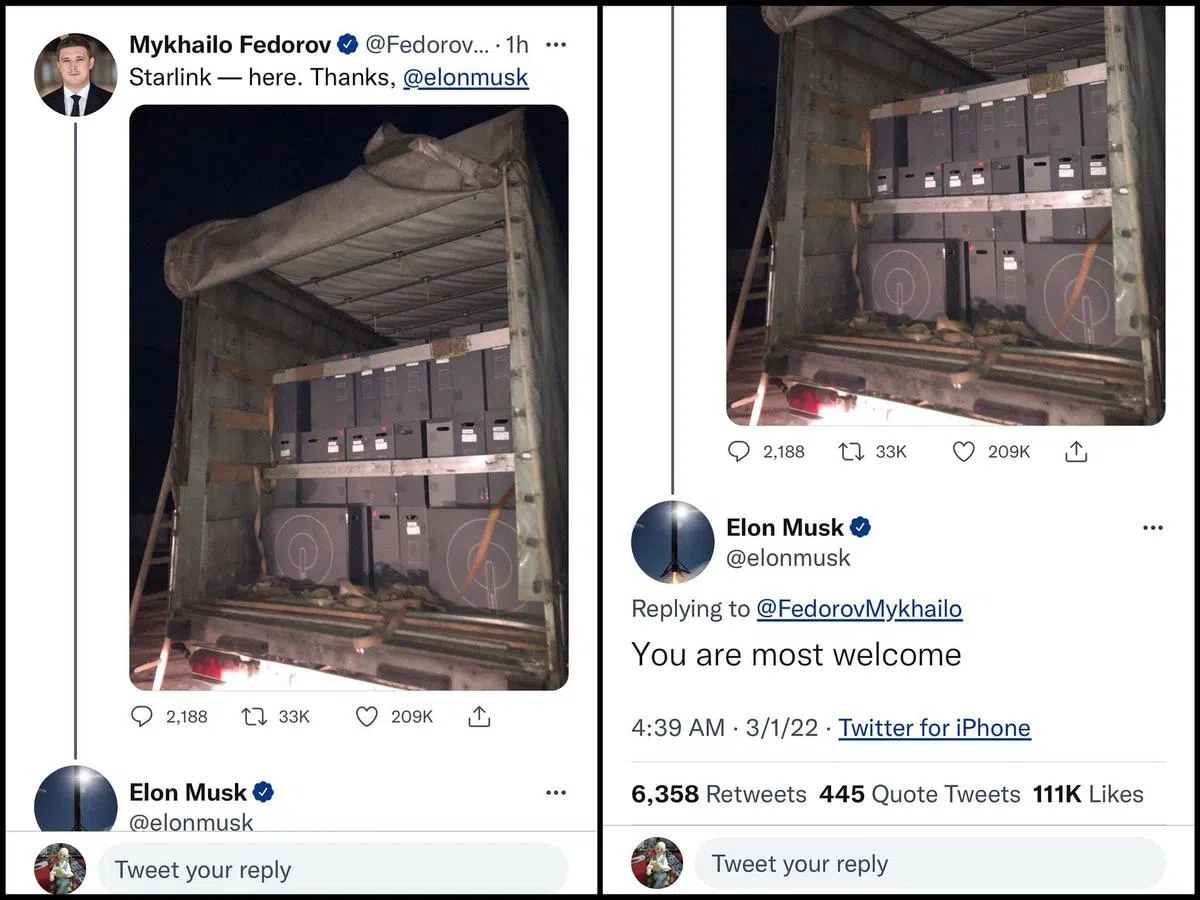Click share icon on left tweet
This screenshot has height=900, width=1200.
[x=479, y=716]
